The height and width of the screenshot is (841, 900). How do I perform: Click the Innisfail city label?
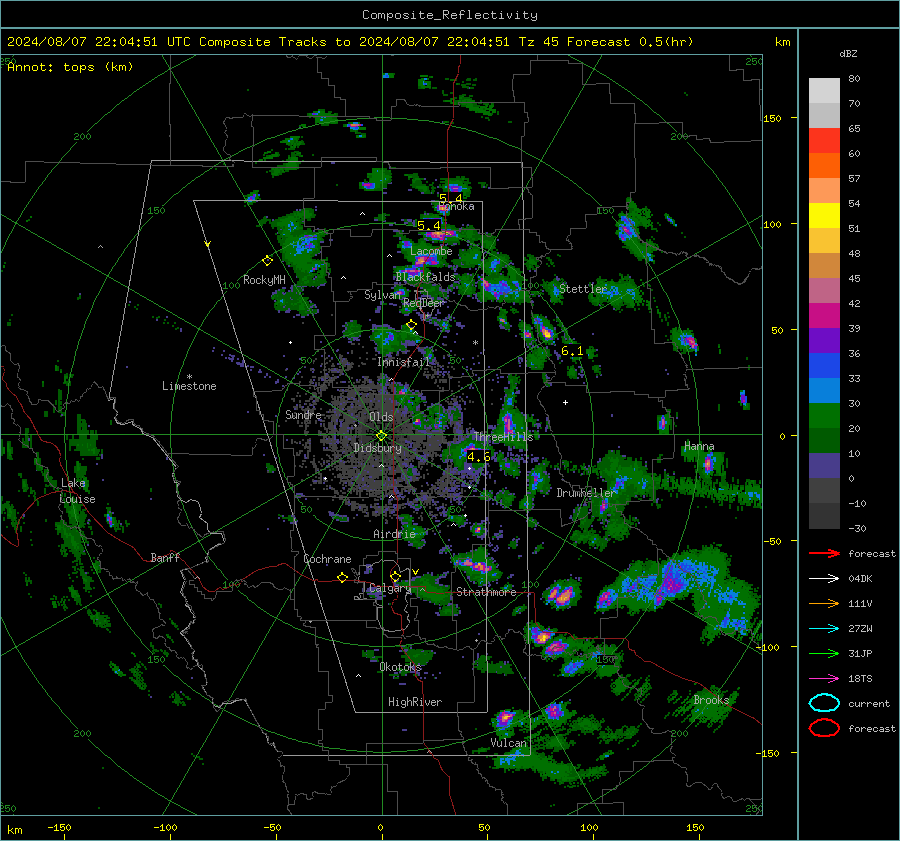(x=403, y=362)
